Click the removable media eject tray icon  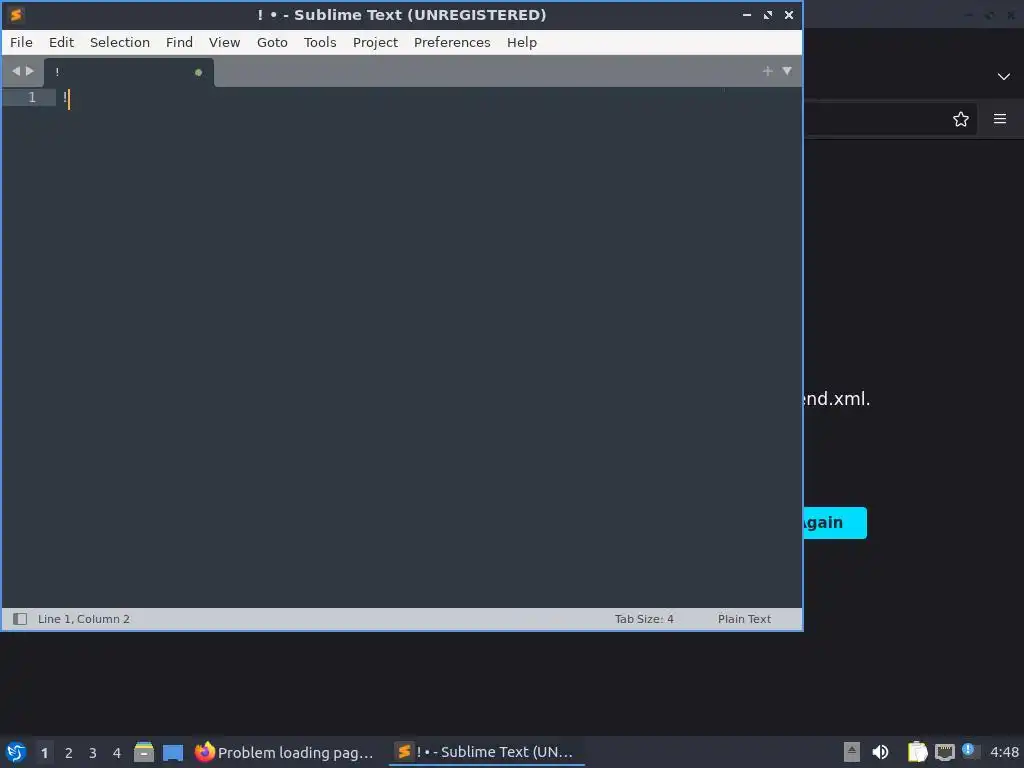pos(852,752)
